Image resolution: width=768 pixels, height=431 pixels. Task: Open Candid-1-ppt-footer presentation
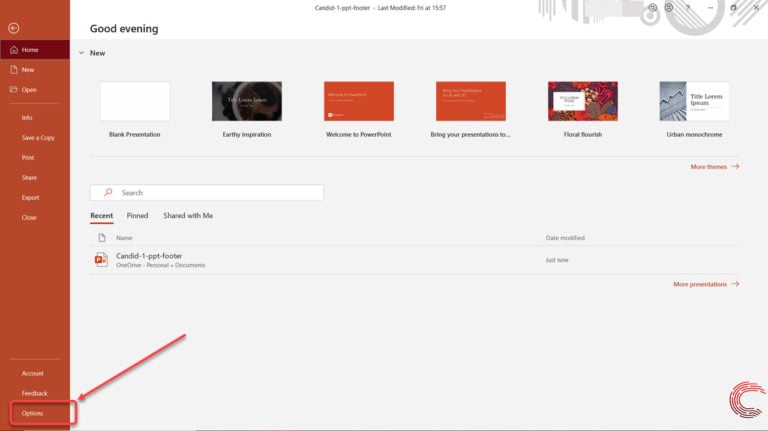149,256
